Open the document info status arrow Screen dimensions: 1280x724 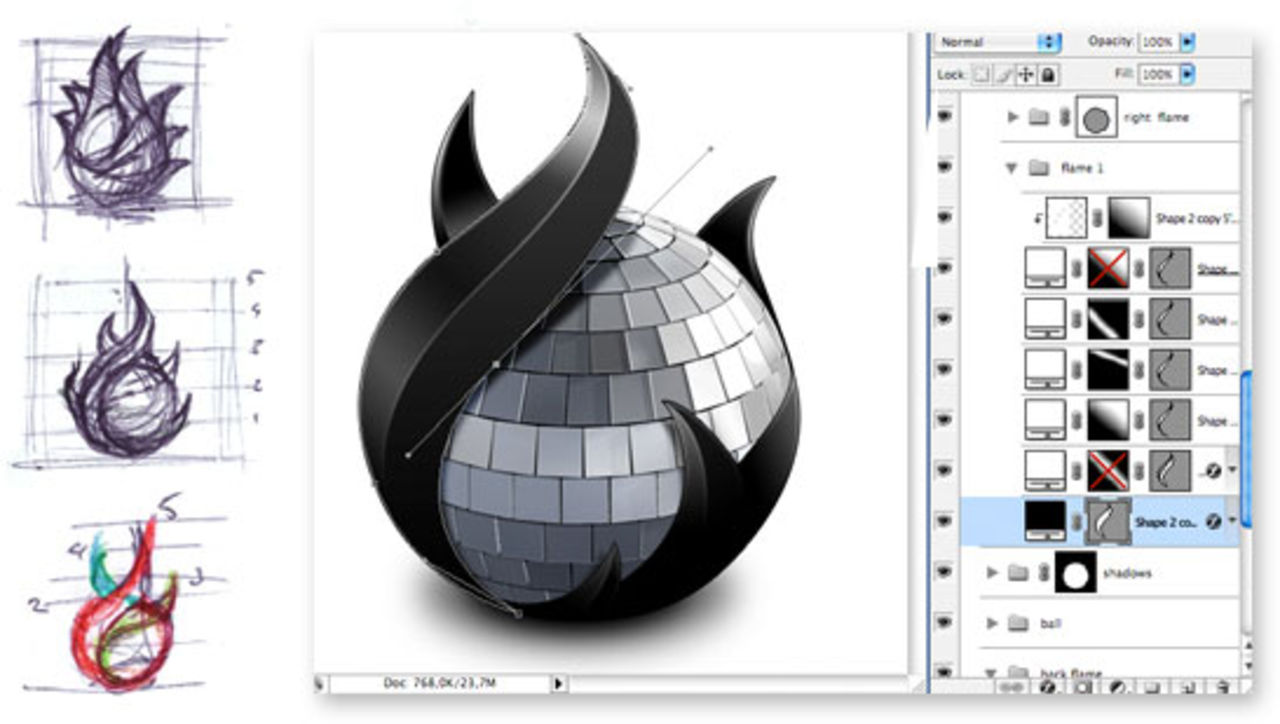pyautogui.click(x=558, y=683)
